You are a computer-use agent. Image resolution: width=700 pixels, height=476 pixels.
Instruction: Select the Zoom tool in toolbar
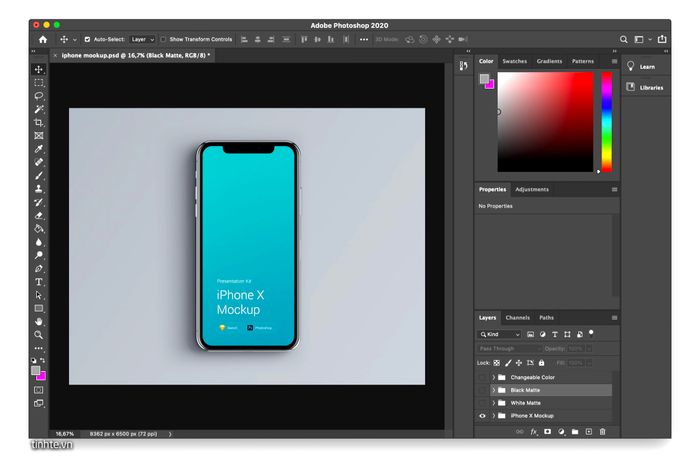point(39,335)
